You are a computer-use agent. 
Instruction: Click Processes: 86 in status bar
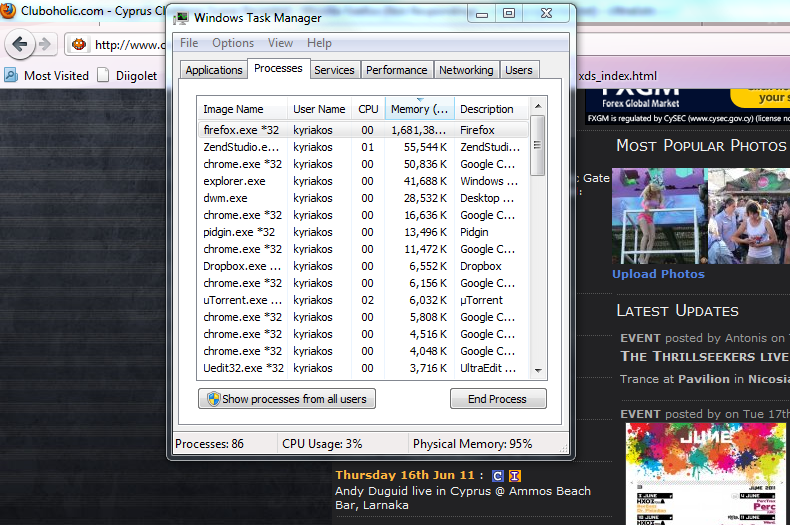(209, 444)
